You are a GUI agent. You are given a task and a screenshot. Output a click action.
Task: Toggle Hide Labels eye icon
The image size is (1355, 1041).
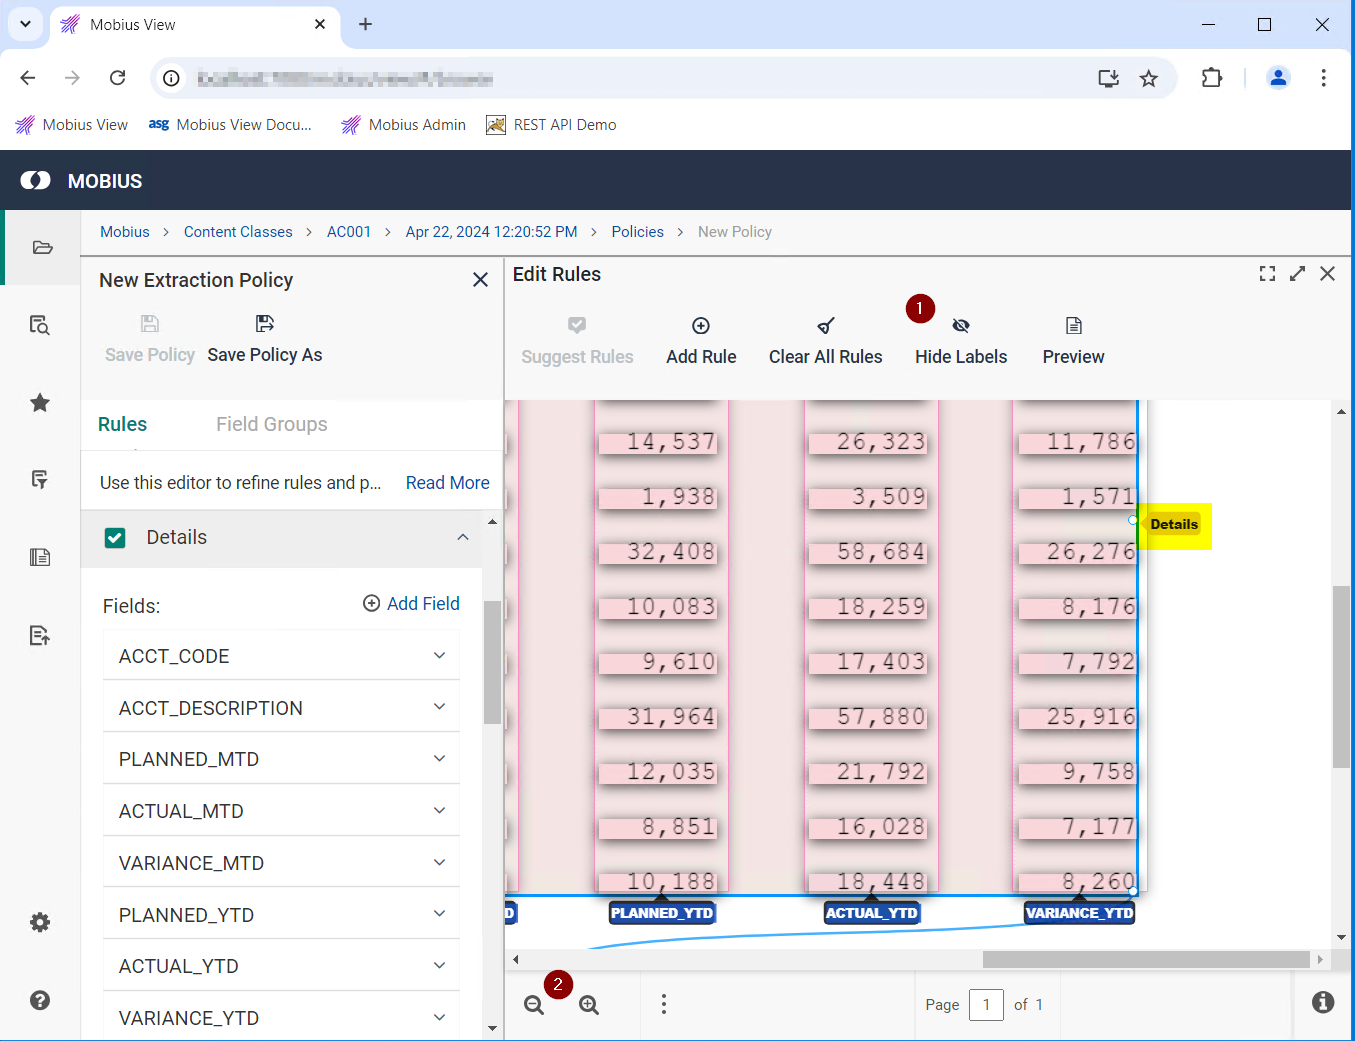[x=961, y=326]
